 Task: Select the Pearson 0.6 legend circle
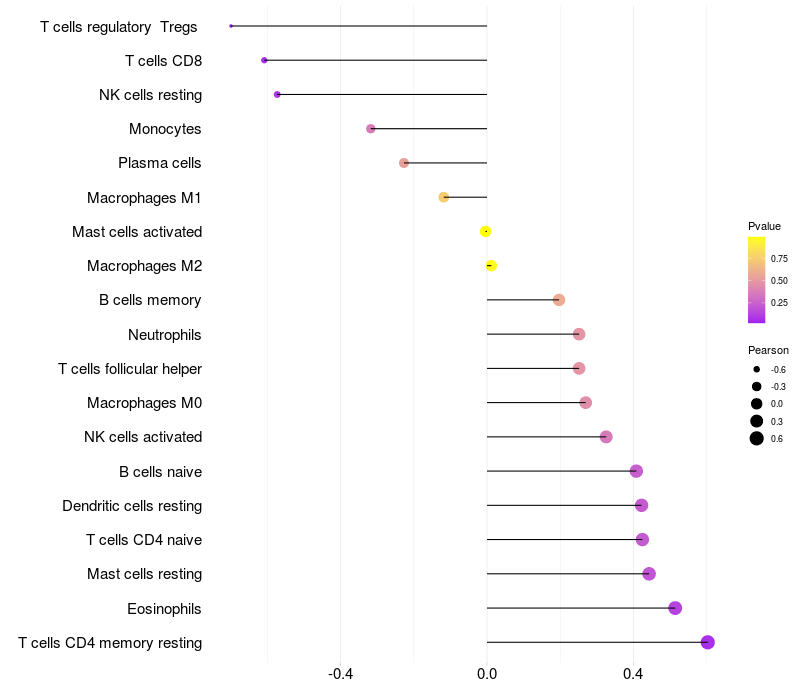[757, 438]
